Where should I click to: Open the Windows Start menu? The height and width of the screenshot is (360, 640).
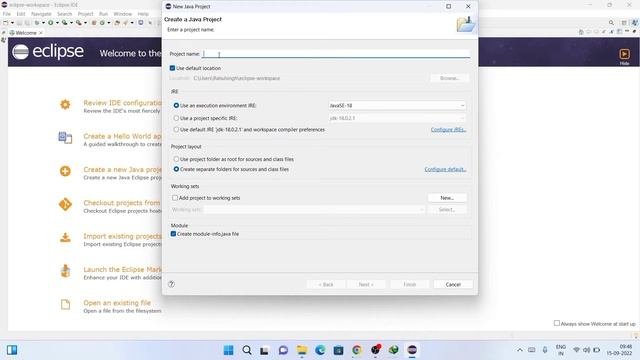click(229, 350)
